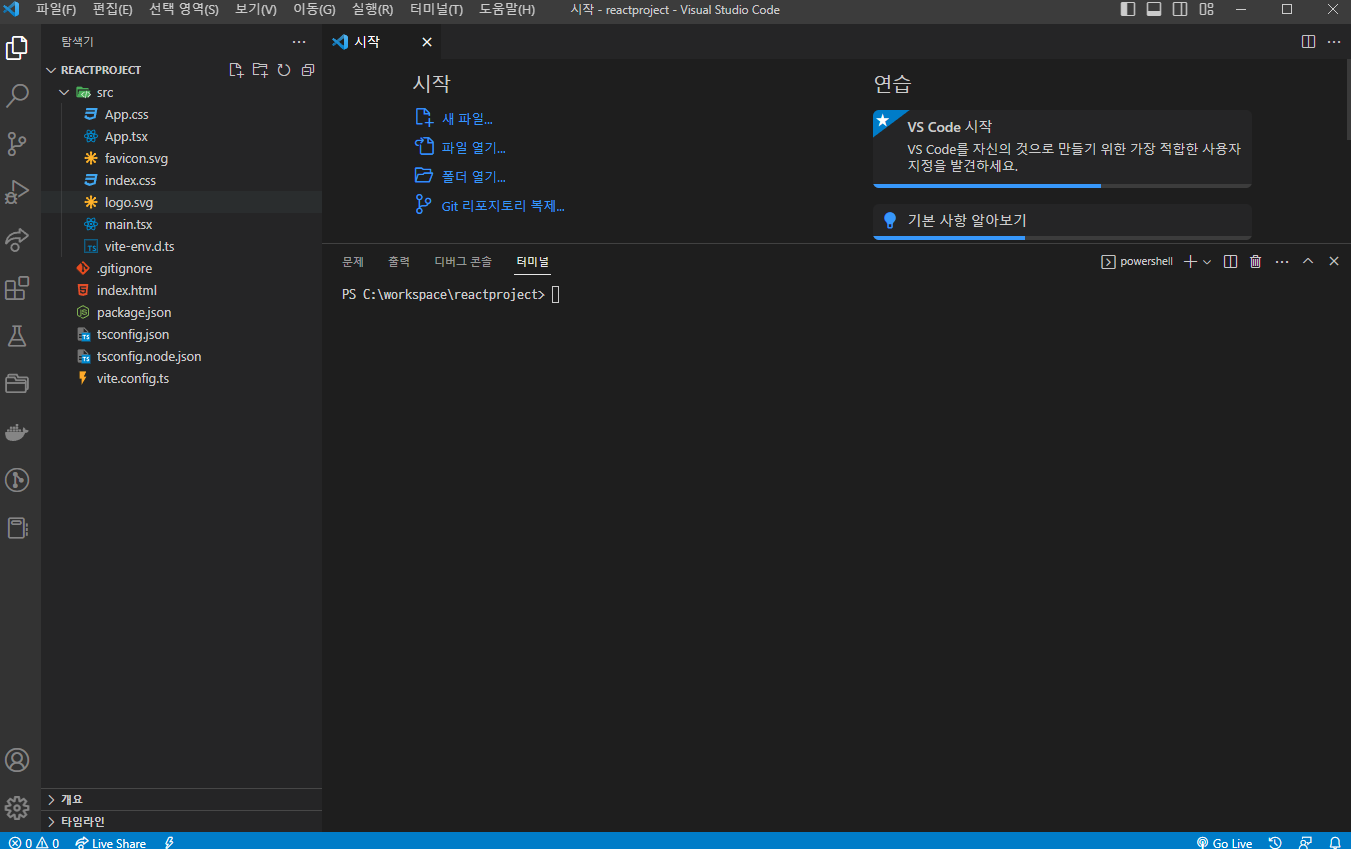Split the terminal panel

point(1231,261)
